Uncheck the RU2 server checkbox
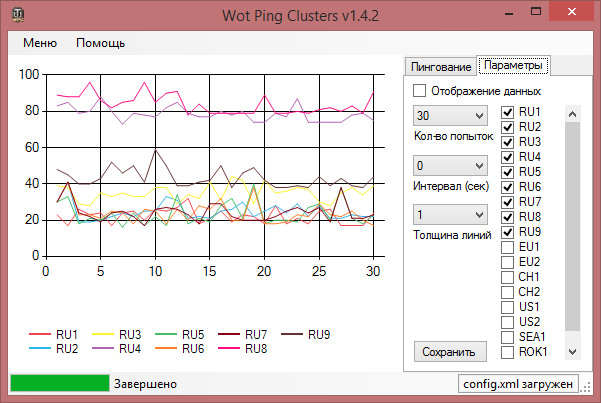Screen dimensions: 601x403 [x=507, y=127]
